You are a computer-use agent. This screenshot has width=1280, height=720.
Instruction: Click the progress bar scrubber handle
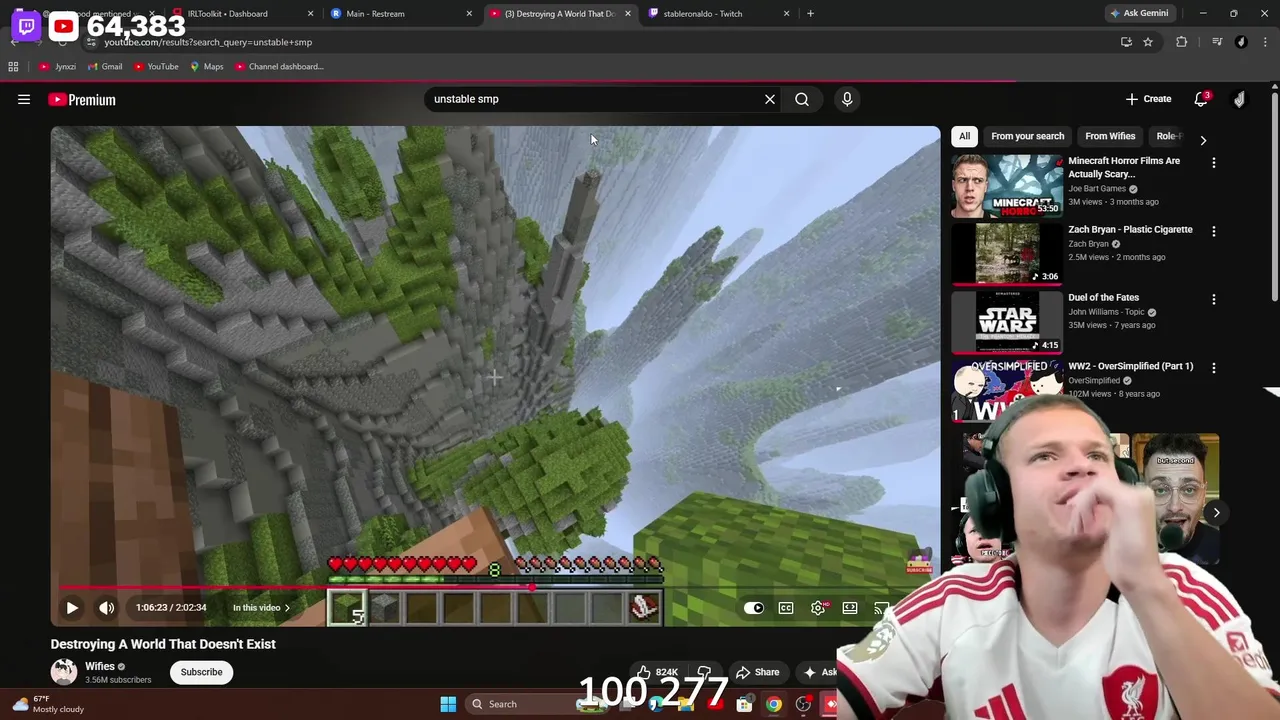pyautogui.click(x=532, y=588)
